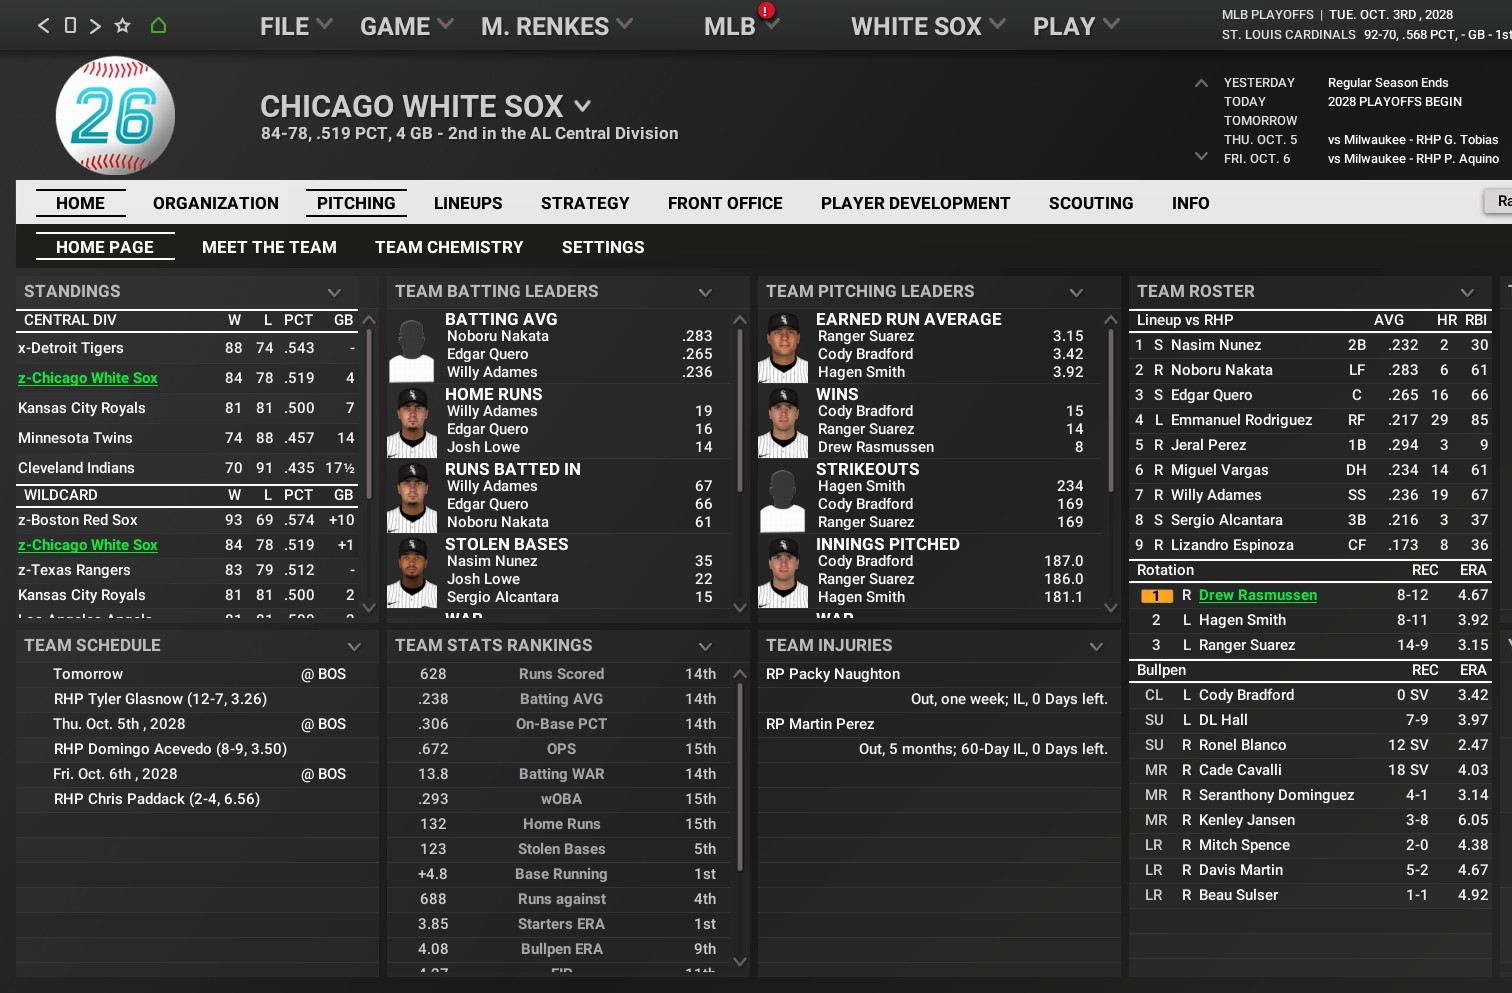Click the back navigation arrow

tap(43, 26)
